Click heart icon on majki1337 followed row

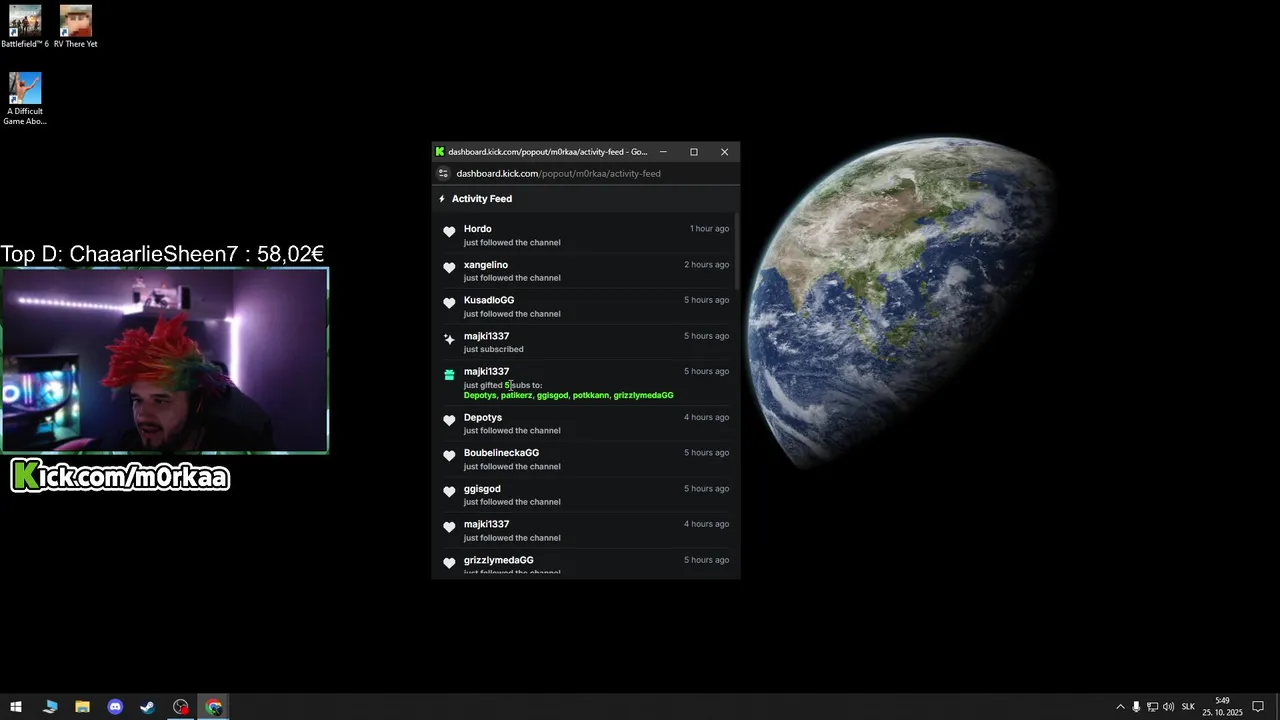[449, 527]
